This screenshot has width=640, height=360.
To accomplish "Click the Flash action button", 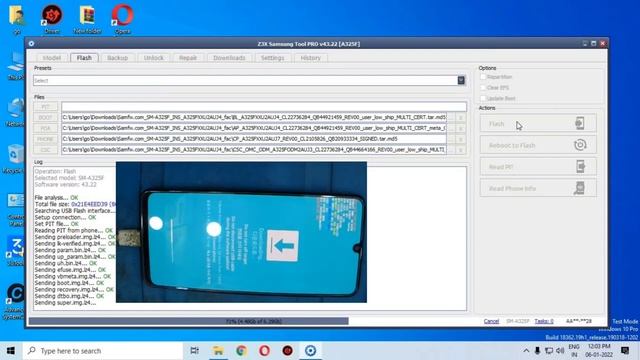I will coord(538,123).
